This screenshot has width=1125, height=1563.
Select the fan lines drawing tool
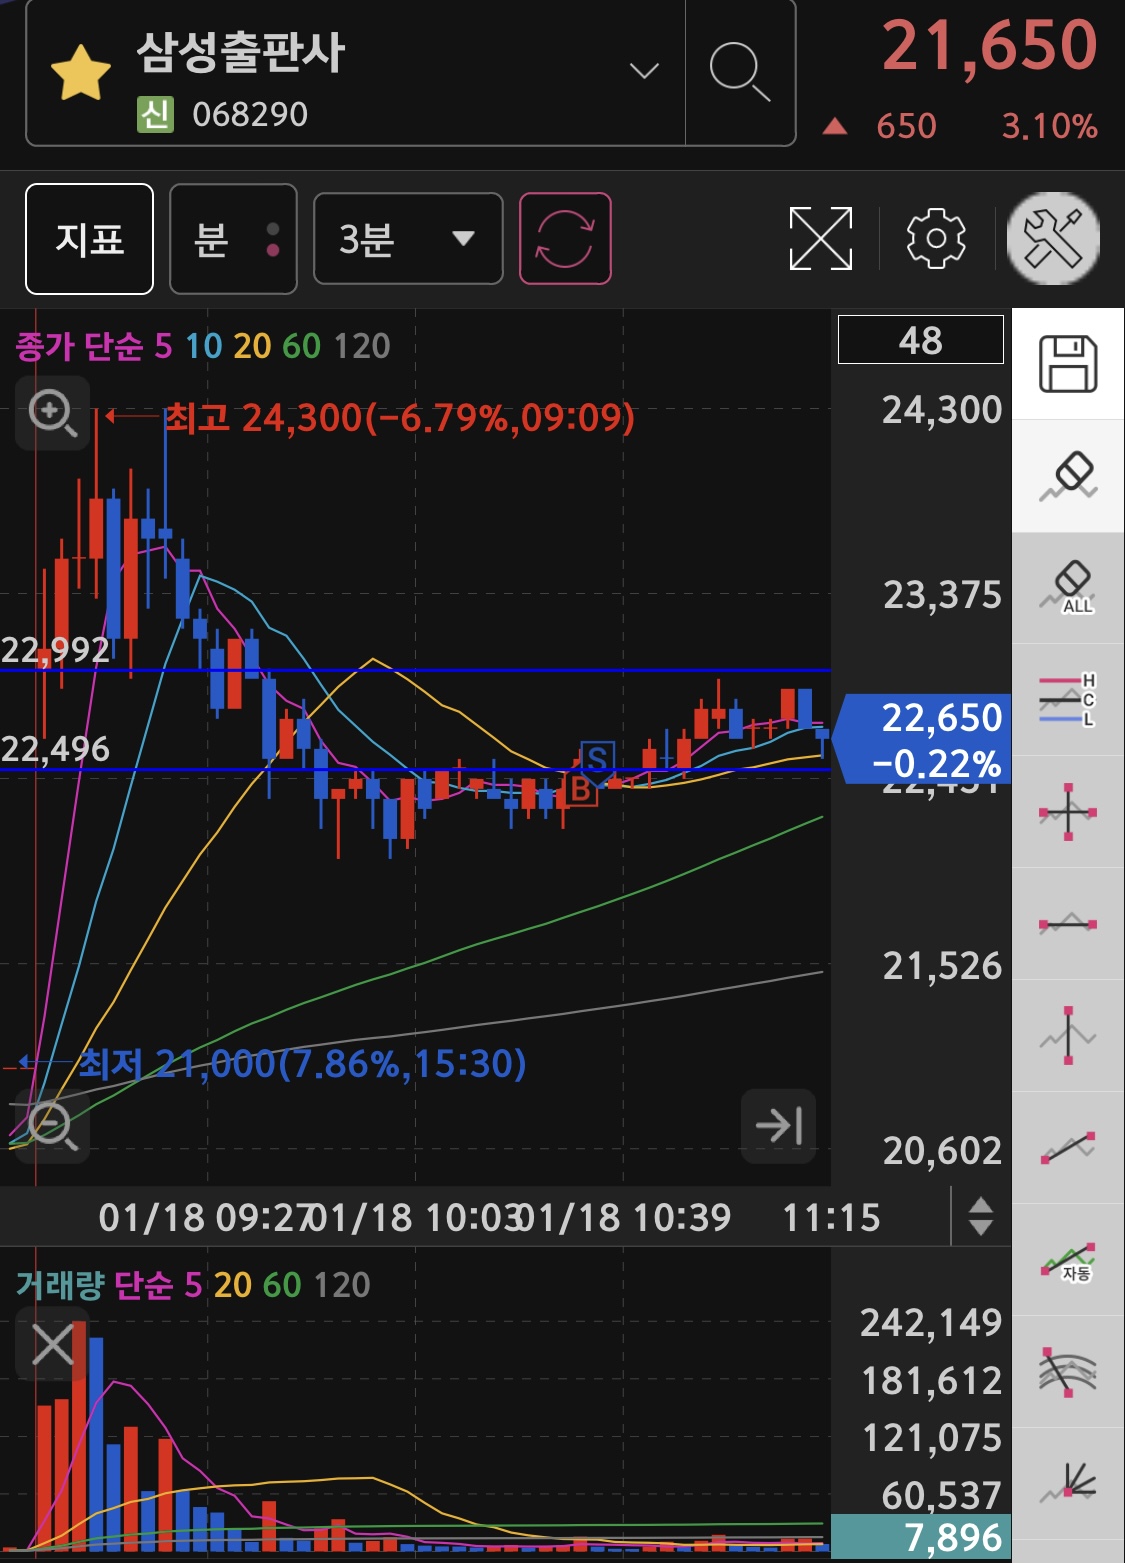(1068, 1484)
